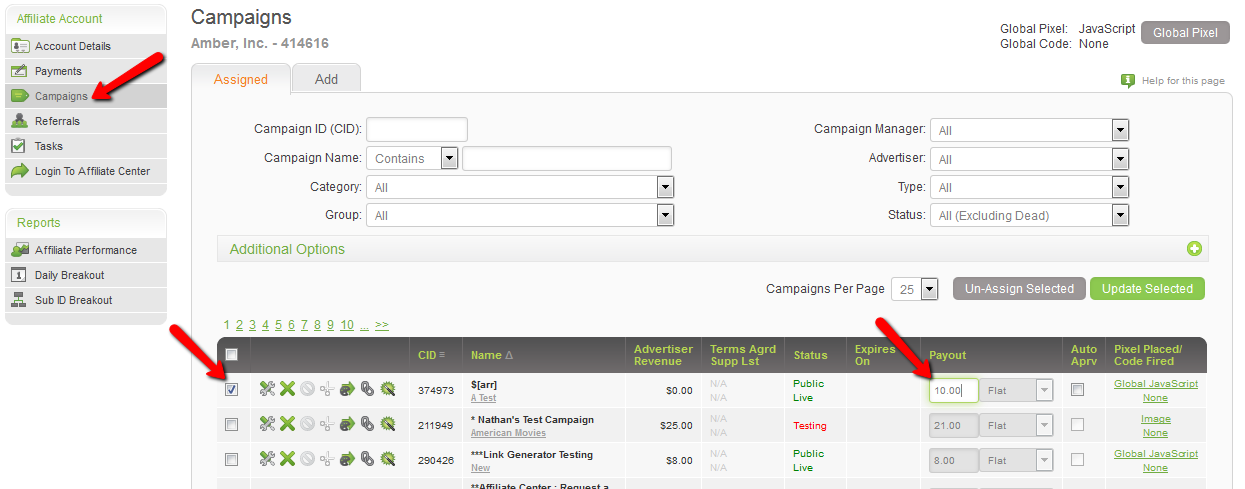Toggle Auto Aprv checkbox for Nathan's Test Campaign
This screenshot has width=1245, height=489.
(1077, 425)
